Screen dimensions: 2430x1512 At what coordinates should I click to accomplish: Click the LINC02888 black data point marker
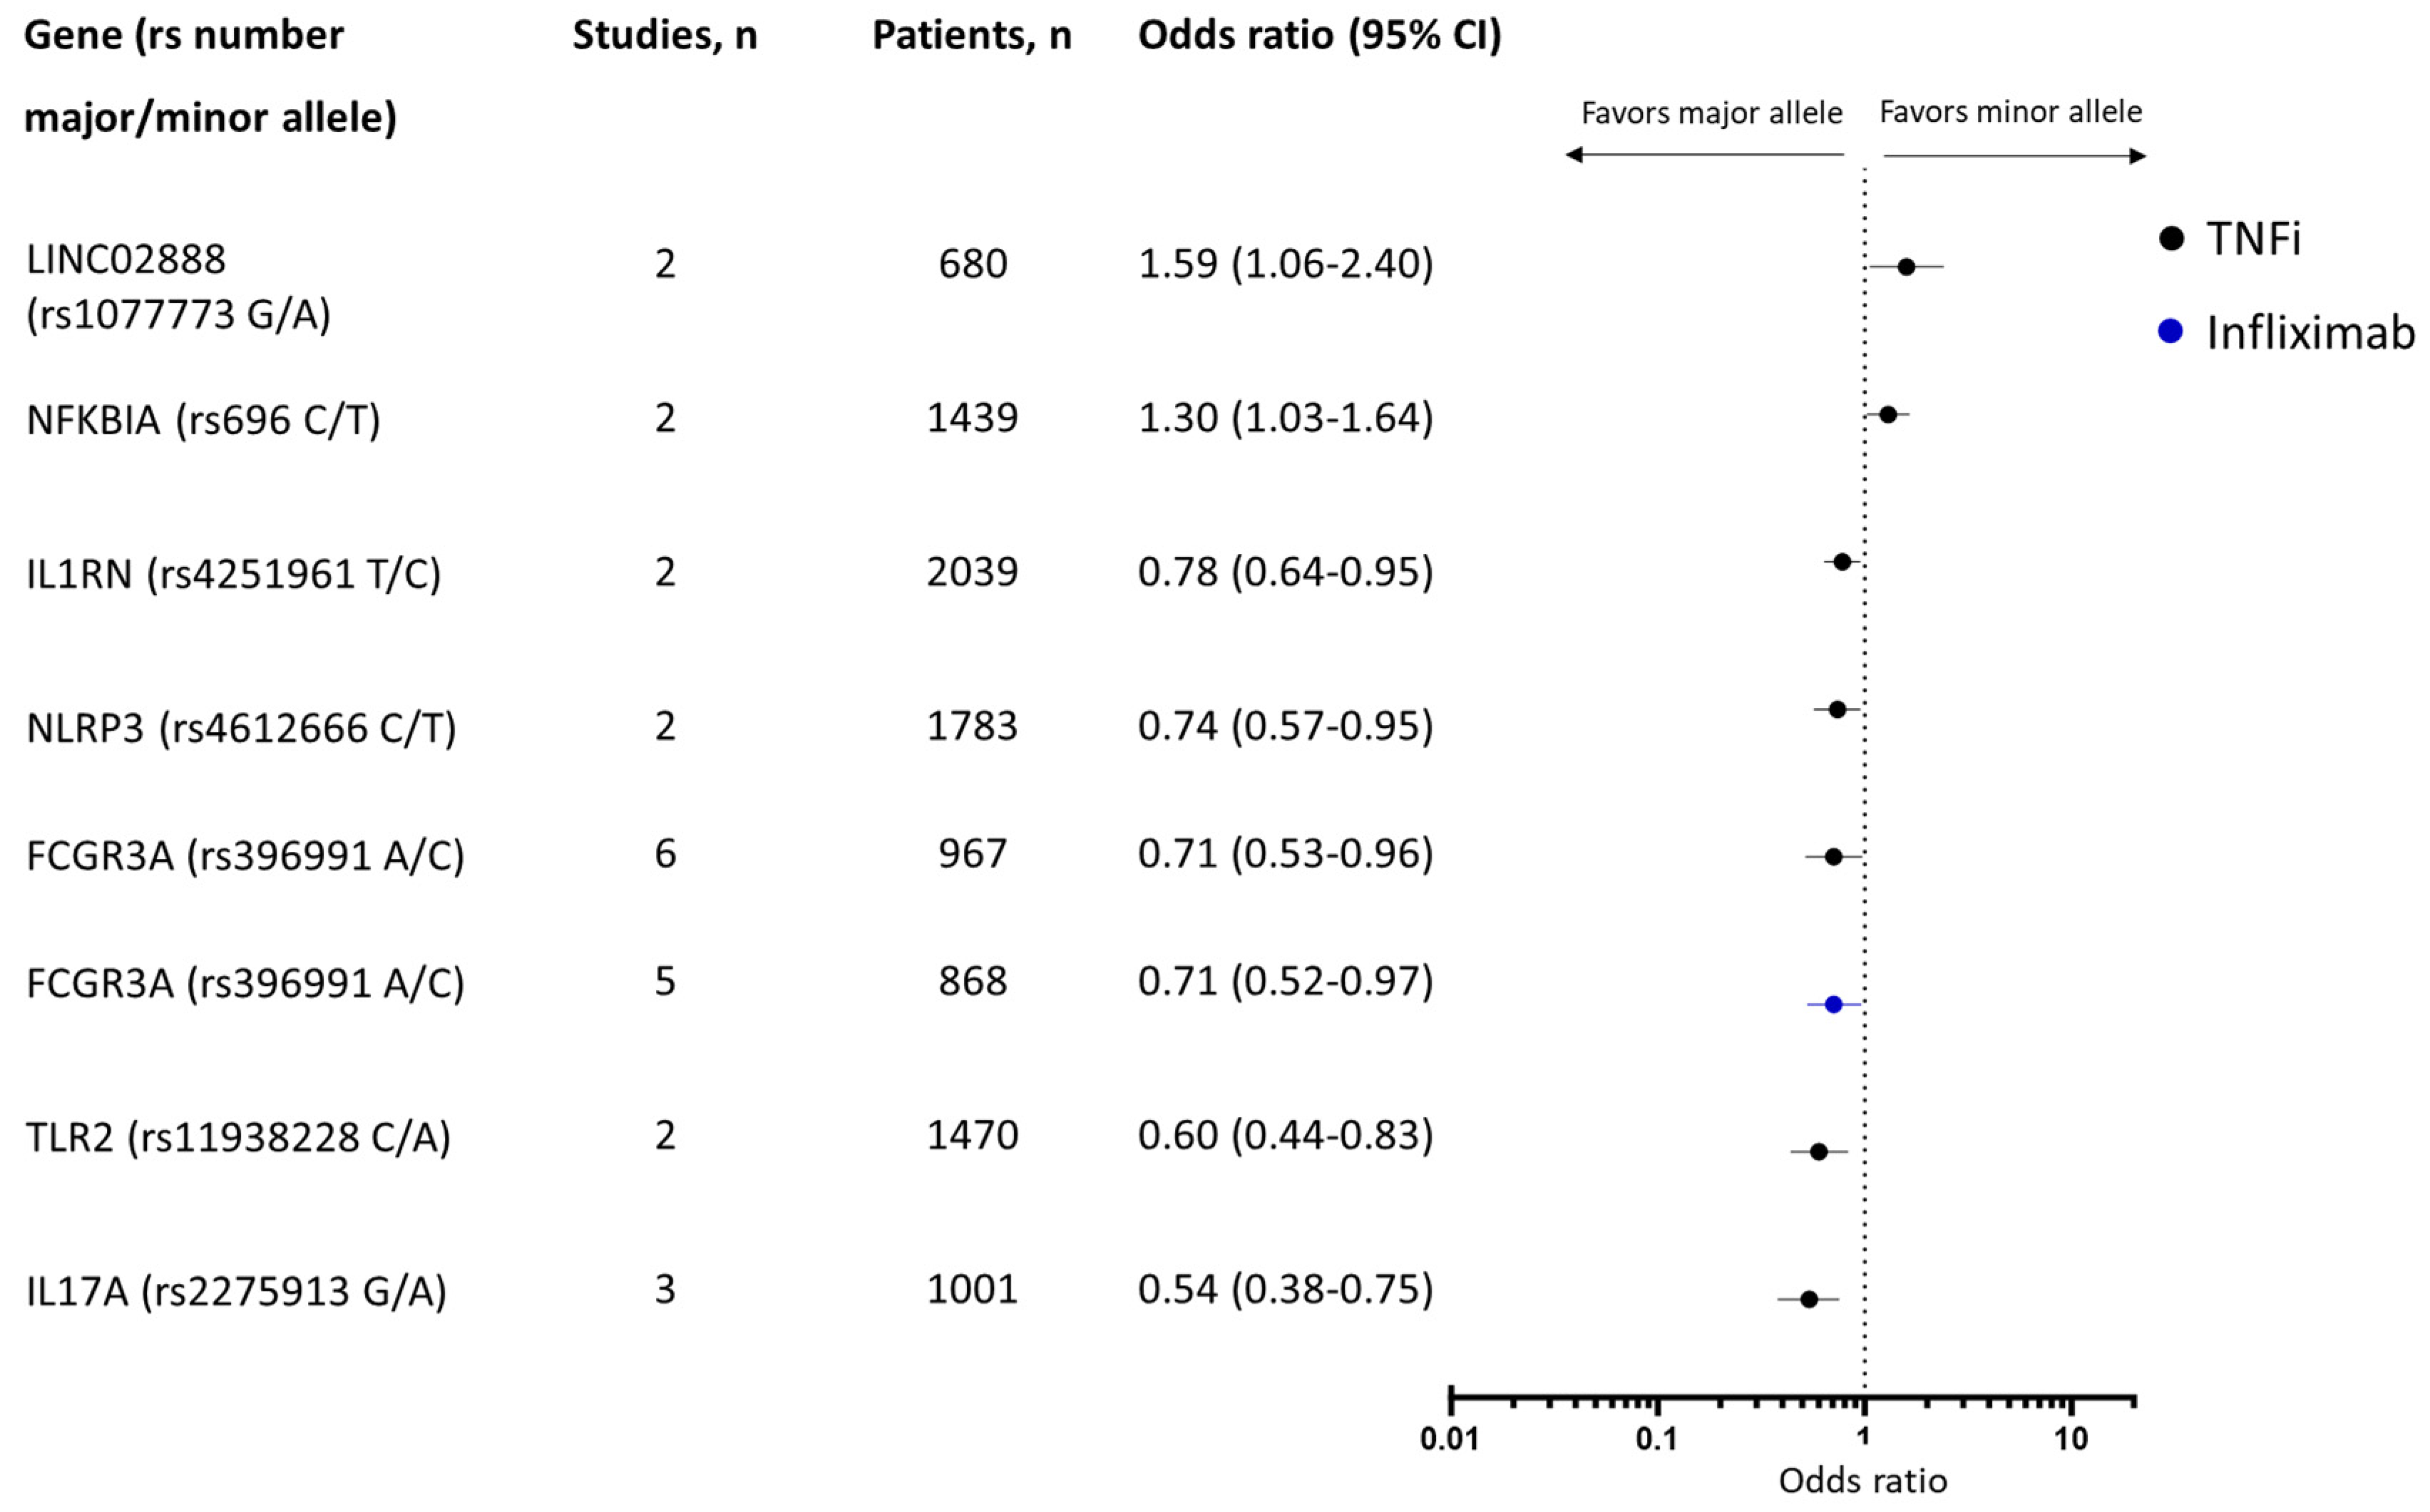point(1906,267)
